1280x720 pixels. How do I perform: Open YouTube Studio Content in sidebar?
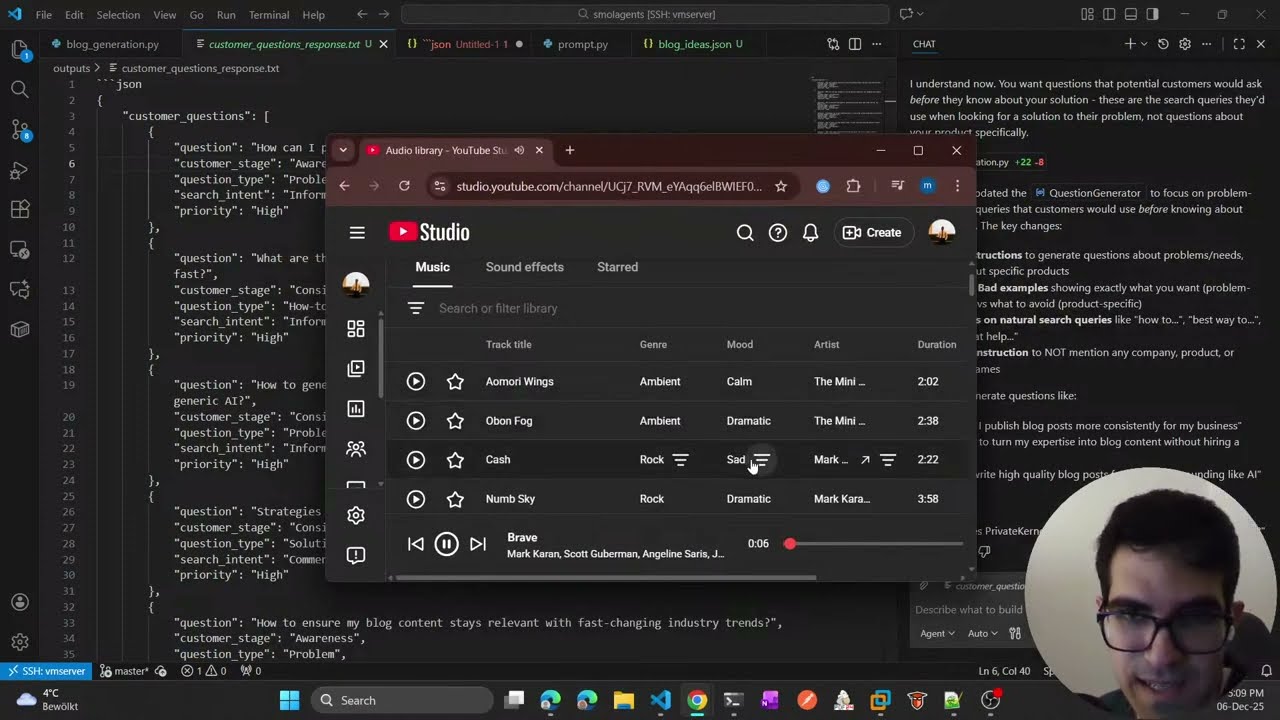pos(356,369)
